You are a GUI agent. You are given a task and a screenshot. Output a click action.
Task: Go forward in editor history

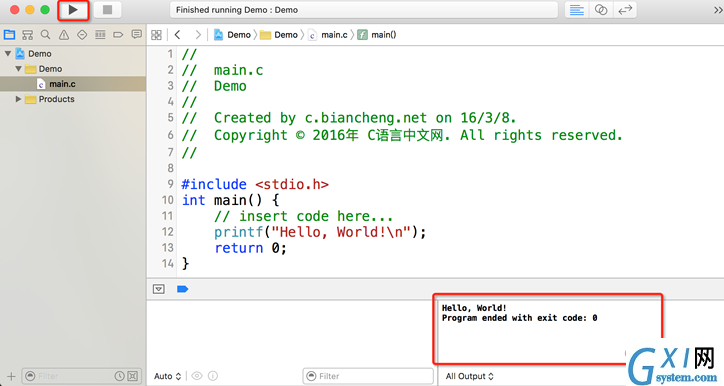pos(198,35)
